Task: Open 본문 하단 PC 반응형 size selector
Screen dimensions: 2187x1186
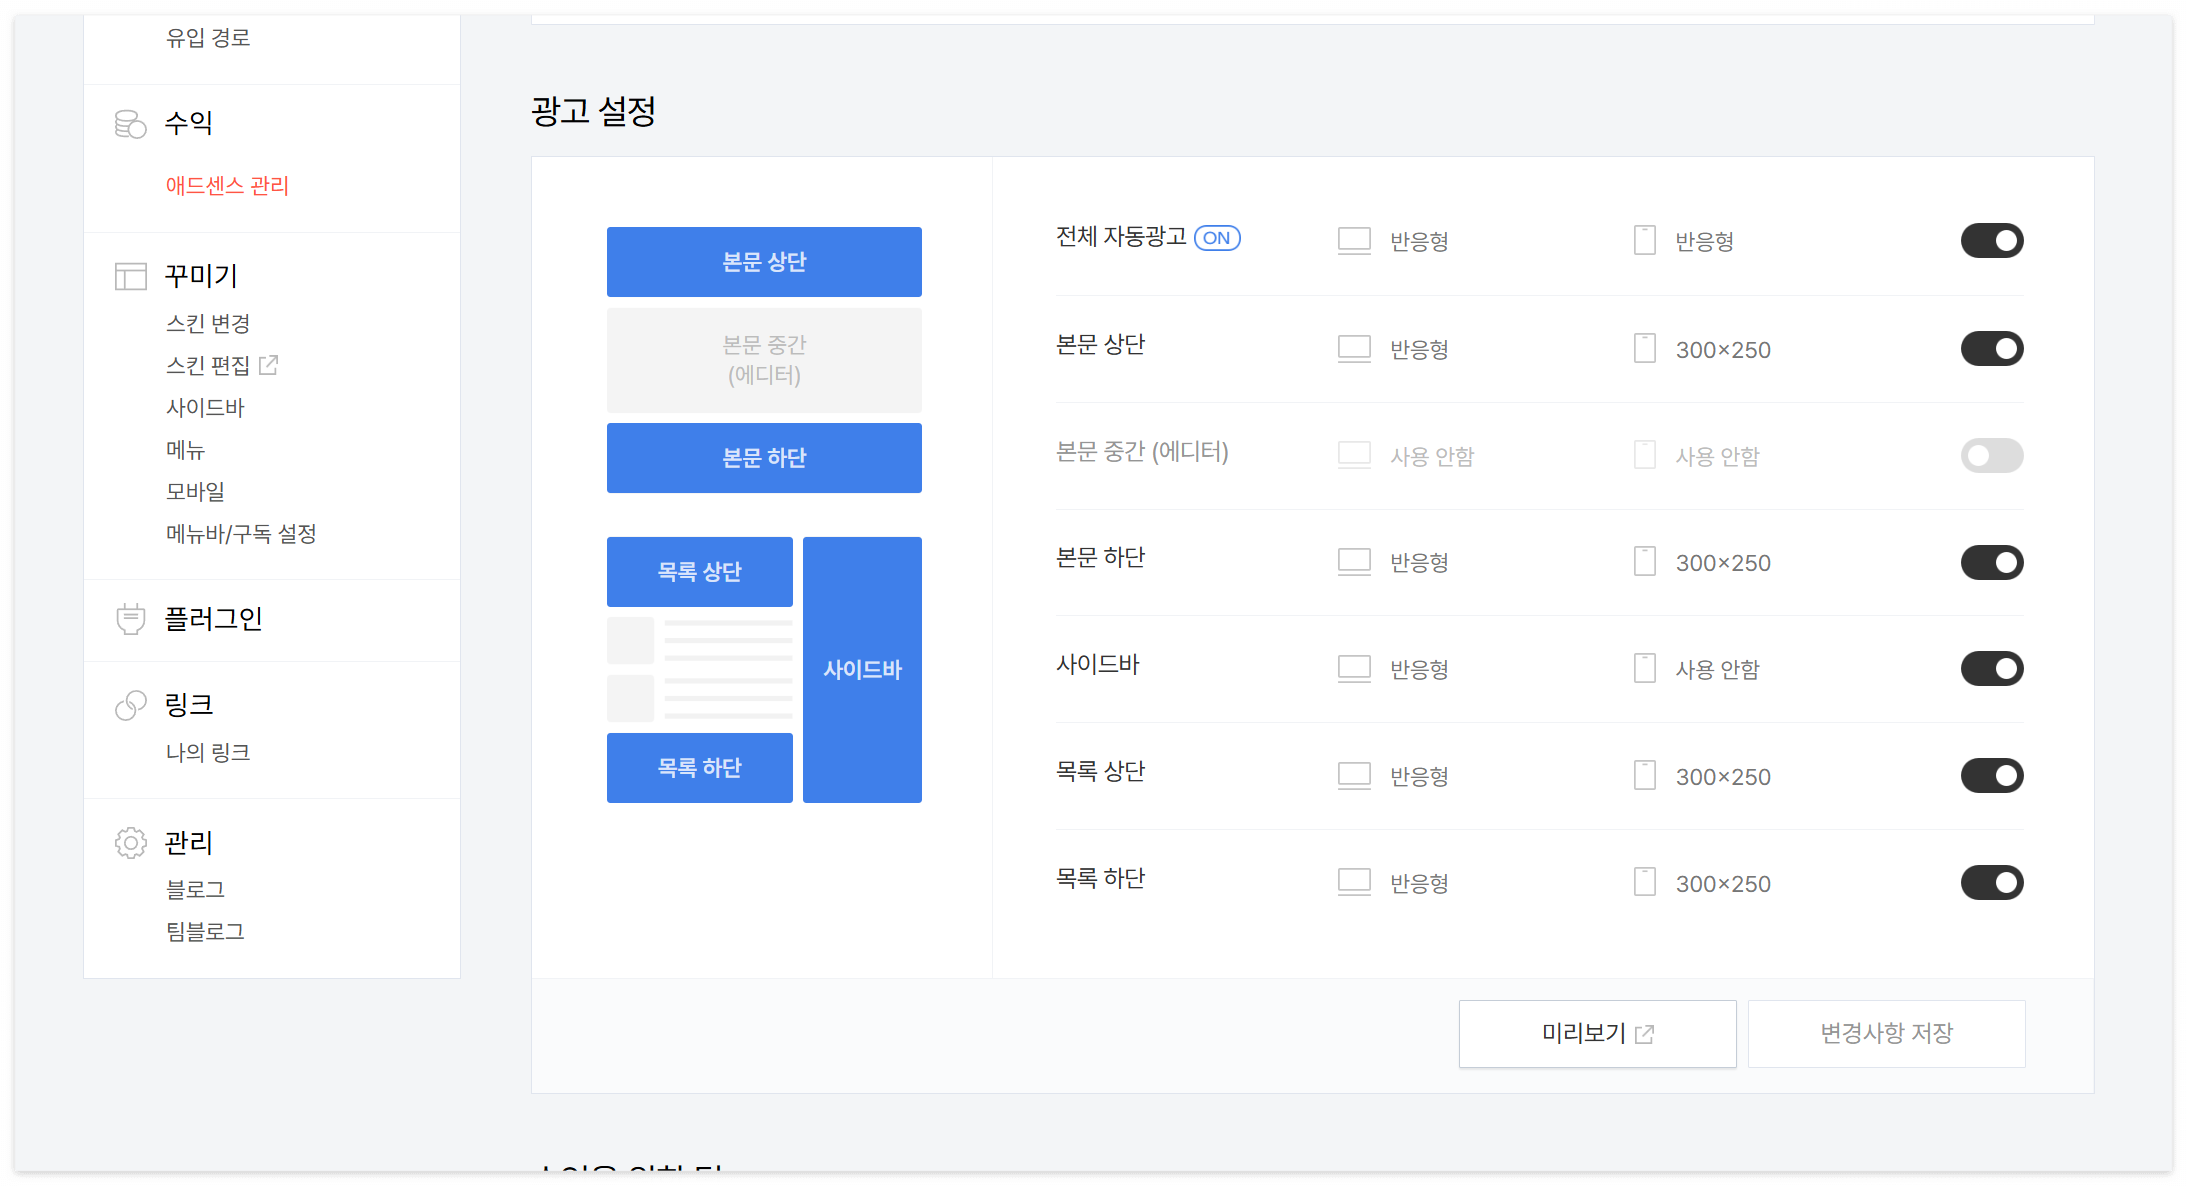Action: coord(1418,563)
